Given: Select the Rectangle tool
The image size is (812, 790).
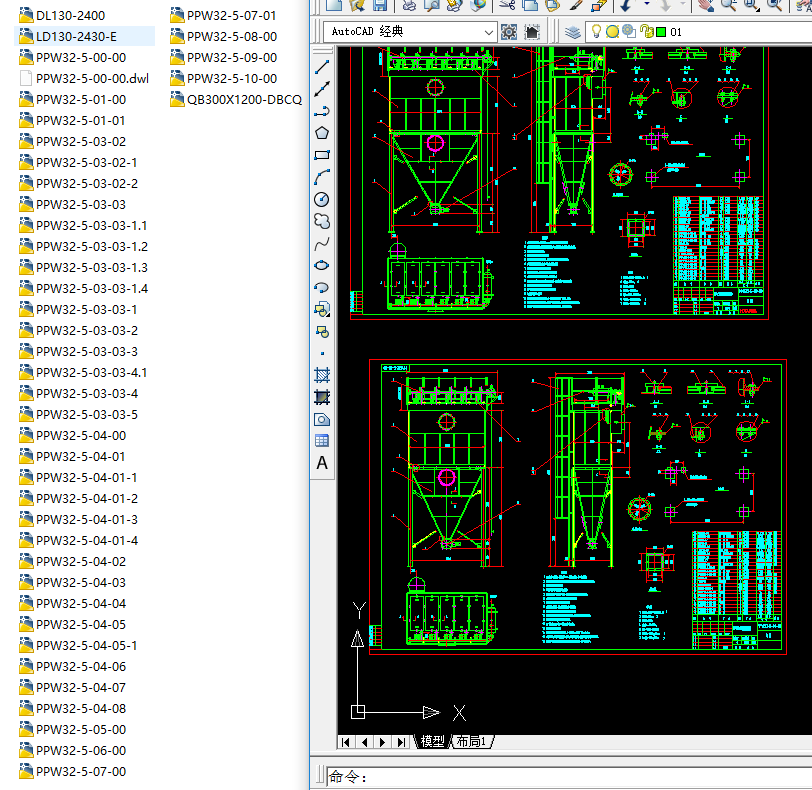Looking at the screenshot, I should tap(322, 155).
